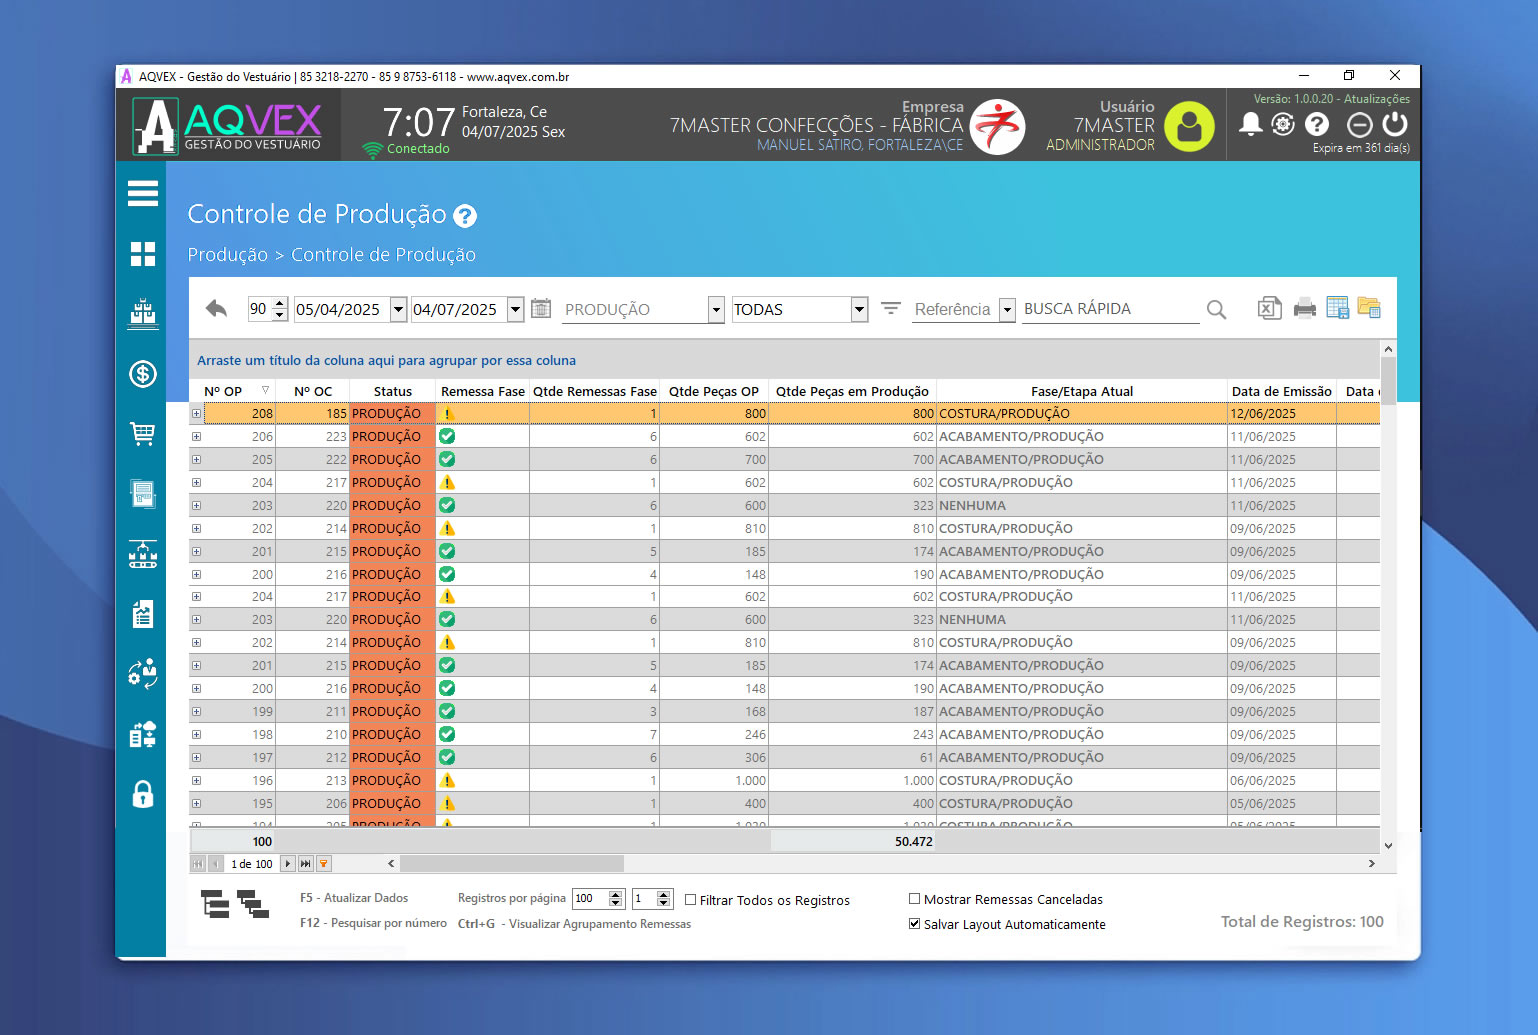Type in the BUSCA RÁPIDA search field
Image resolution: width=1538 pixels, height=1035 pixels.
1108,309
